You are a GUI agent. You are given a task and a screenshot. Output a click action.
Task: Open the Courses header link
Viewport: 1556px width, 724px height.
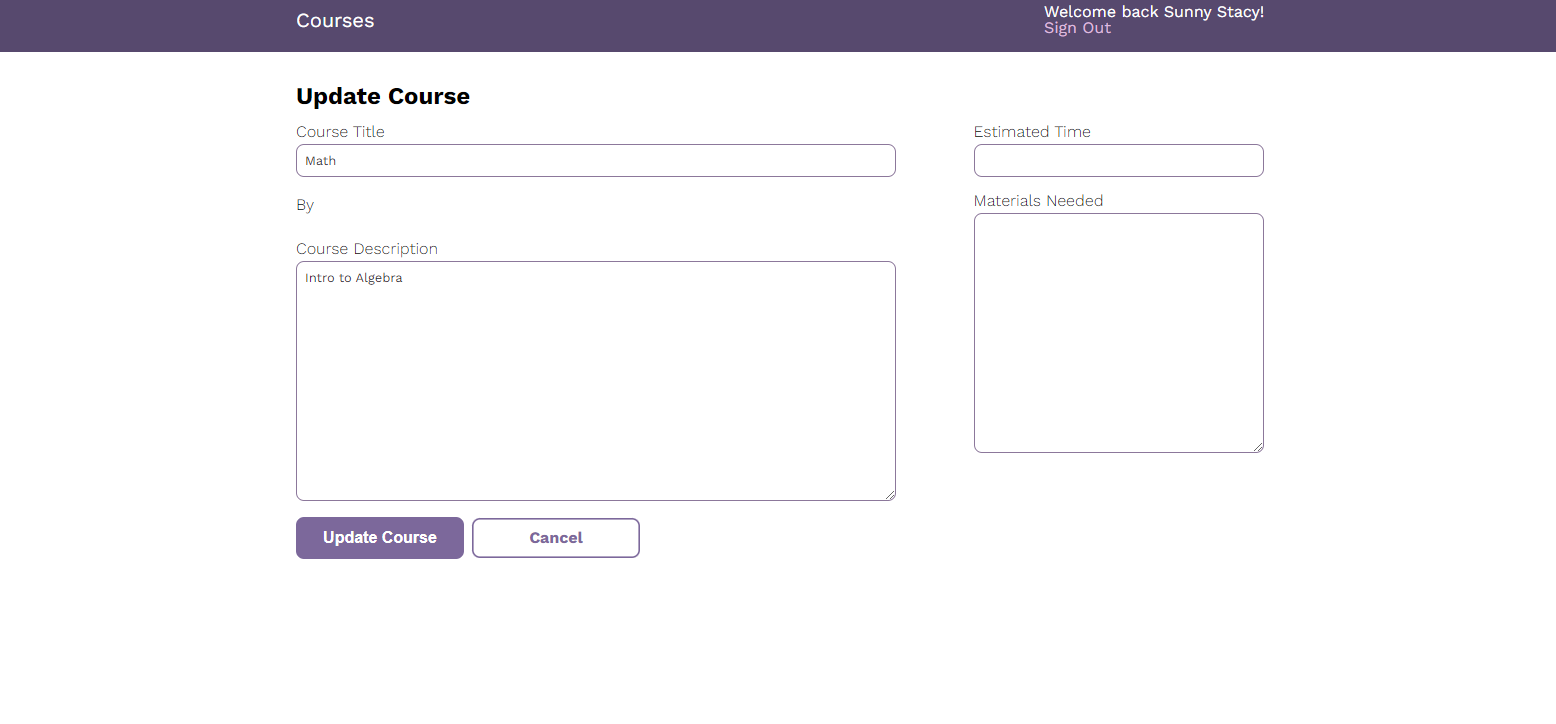pos(335,21)
